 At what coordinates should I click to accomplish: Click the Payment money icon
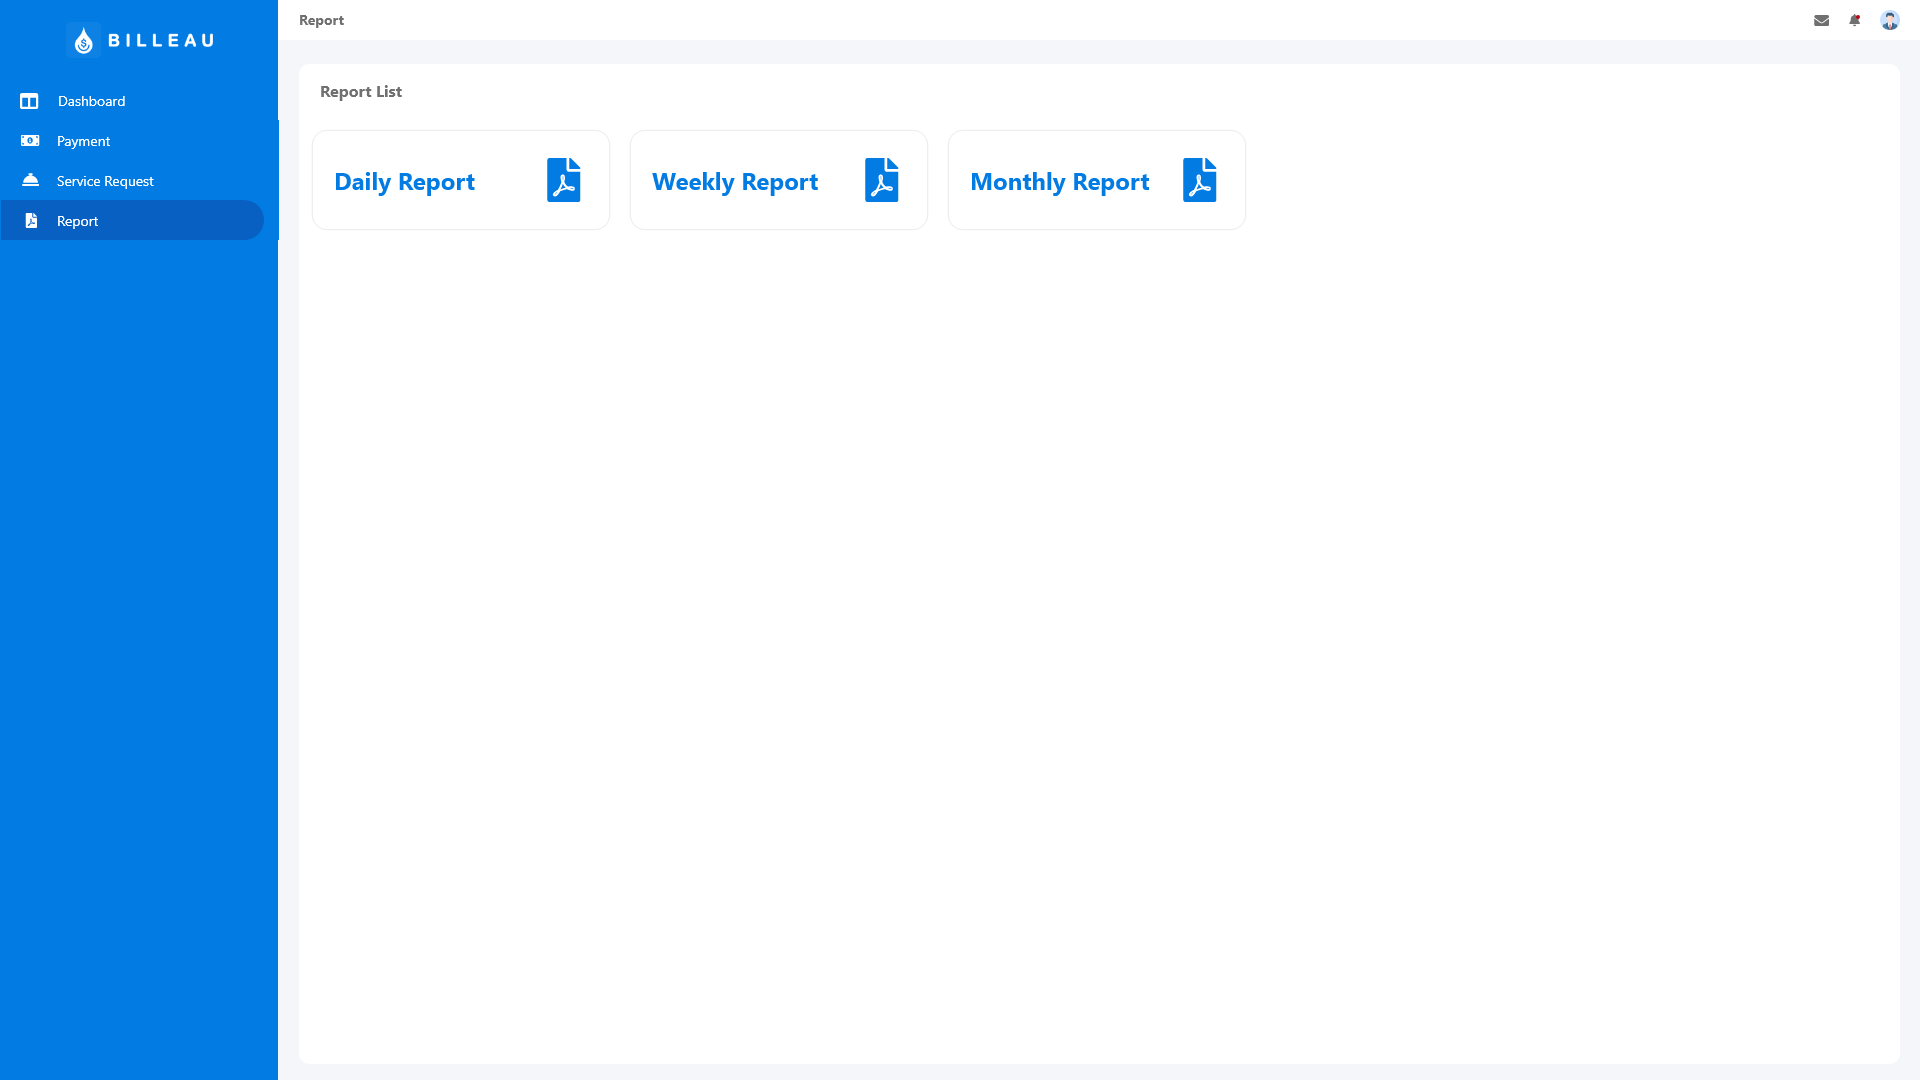coord(30,141)
